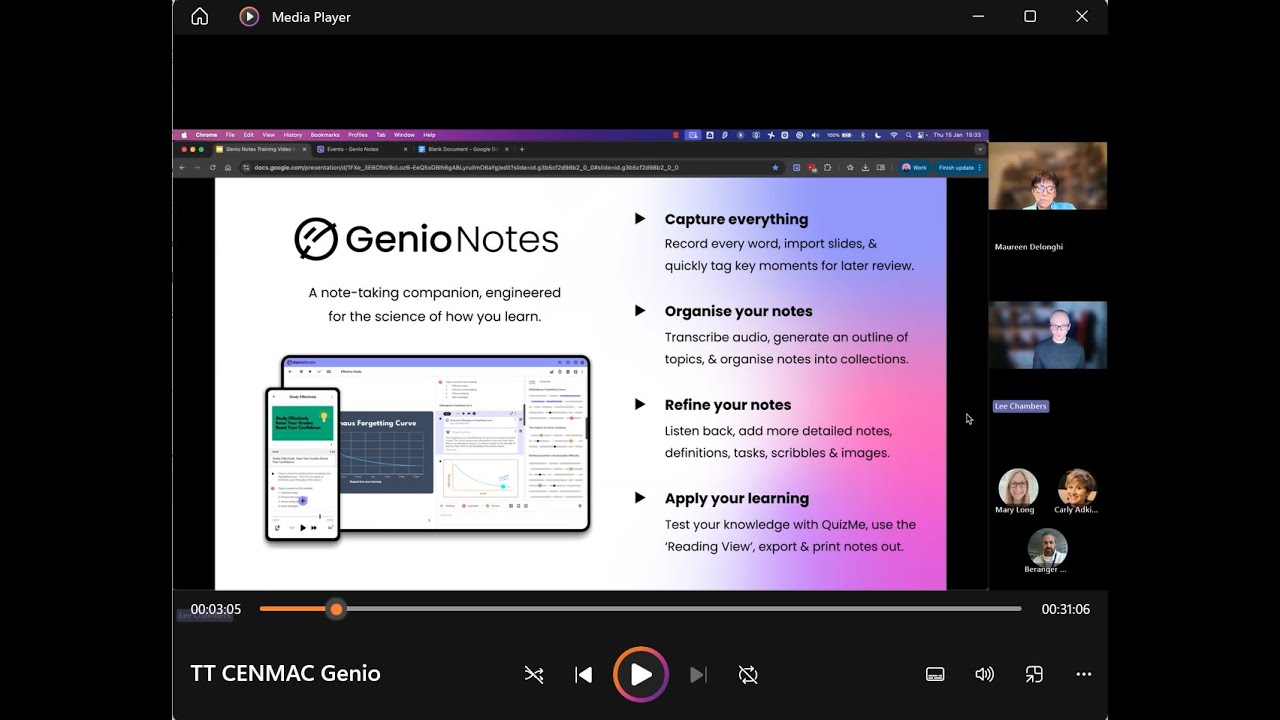Click the Apply your learning heading
The image size is (1280, 720).
[737, 498]
